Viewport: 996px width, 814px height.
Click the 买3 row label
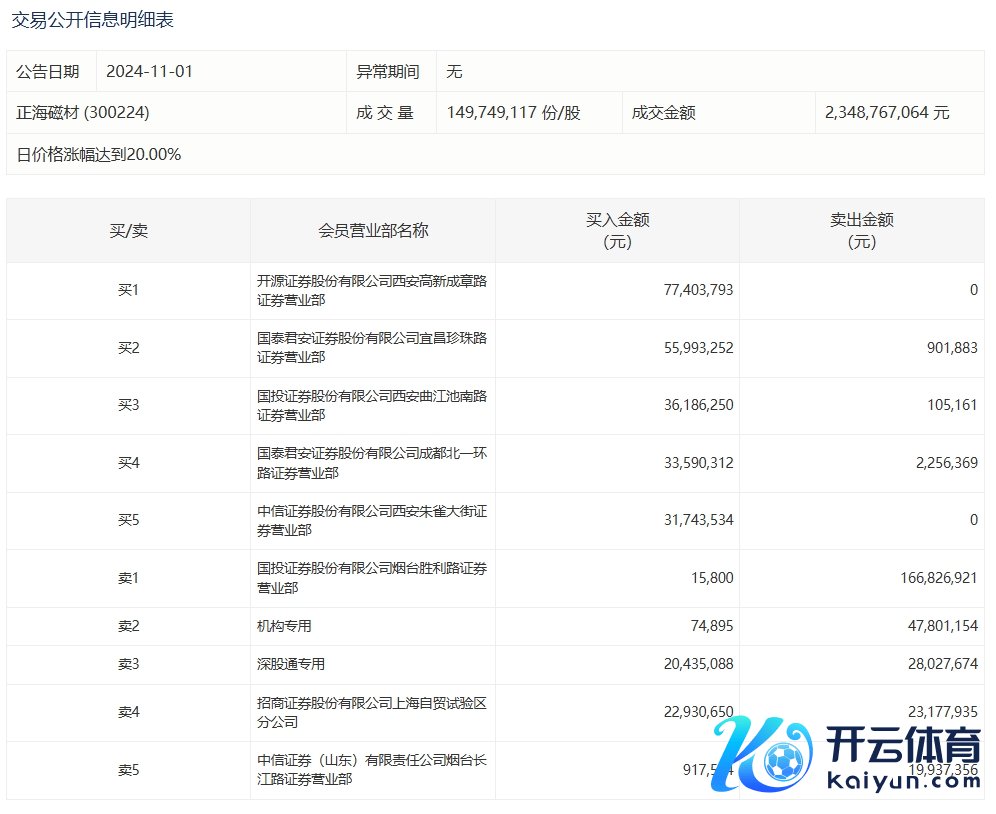[128, 406]
